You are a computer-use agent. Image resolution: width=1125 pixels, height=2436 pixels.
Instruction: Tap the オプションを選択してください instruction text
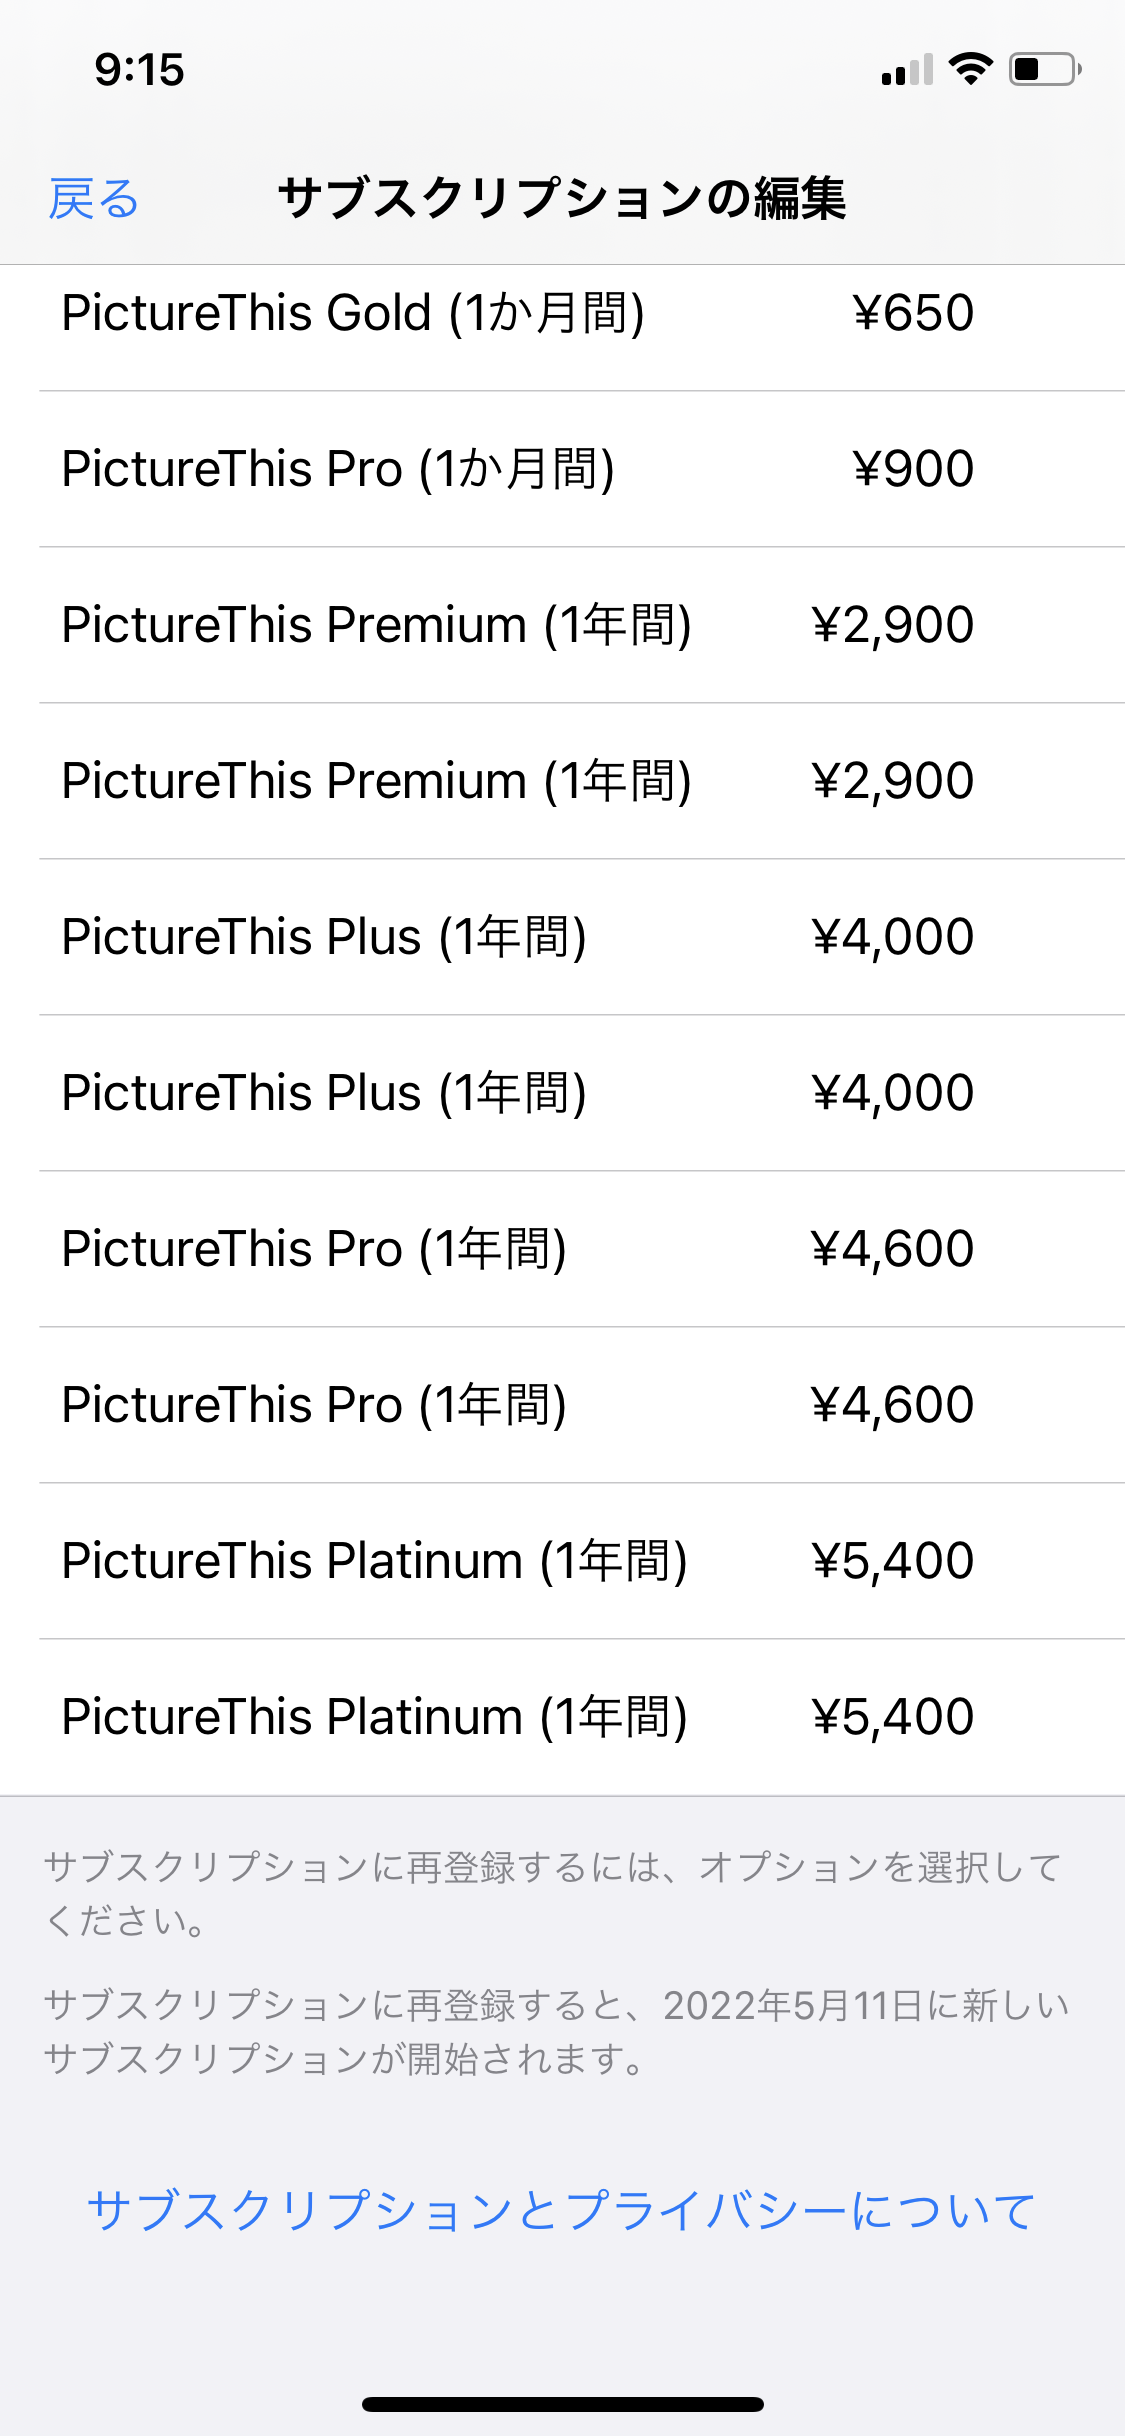click(552, 1893)
